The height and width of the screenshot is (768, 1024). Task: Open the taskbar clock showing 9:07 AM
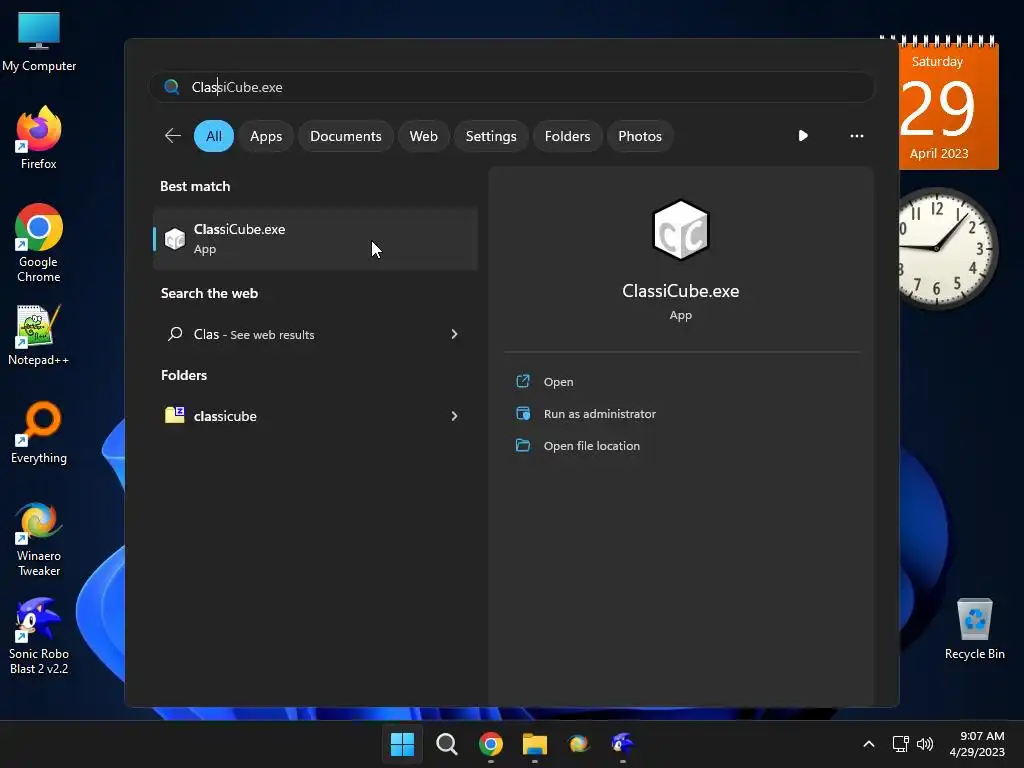(977, 744)
